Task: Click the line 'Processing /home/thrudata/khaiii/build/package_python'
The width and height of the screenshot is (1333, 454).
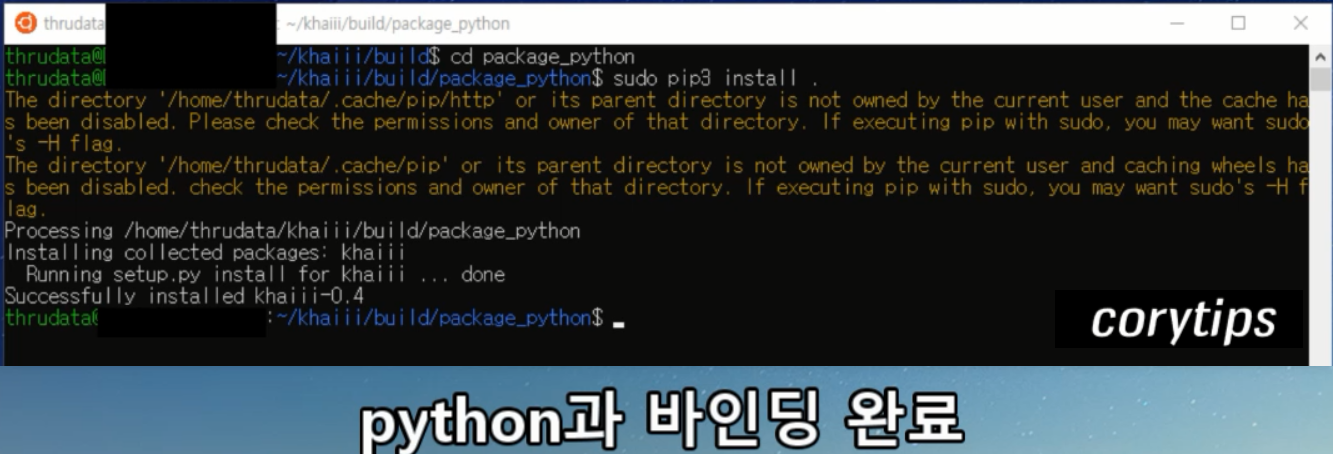Action: tap(292, 231)
